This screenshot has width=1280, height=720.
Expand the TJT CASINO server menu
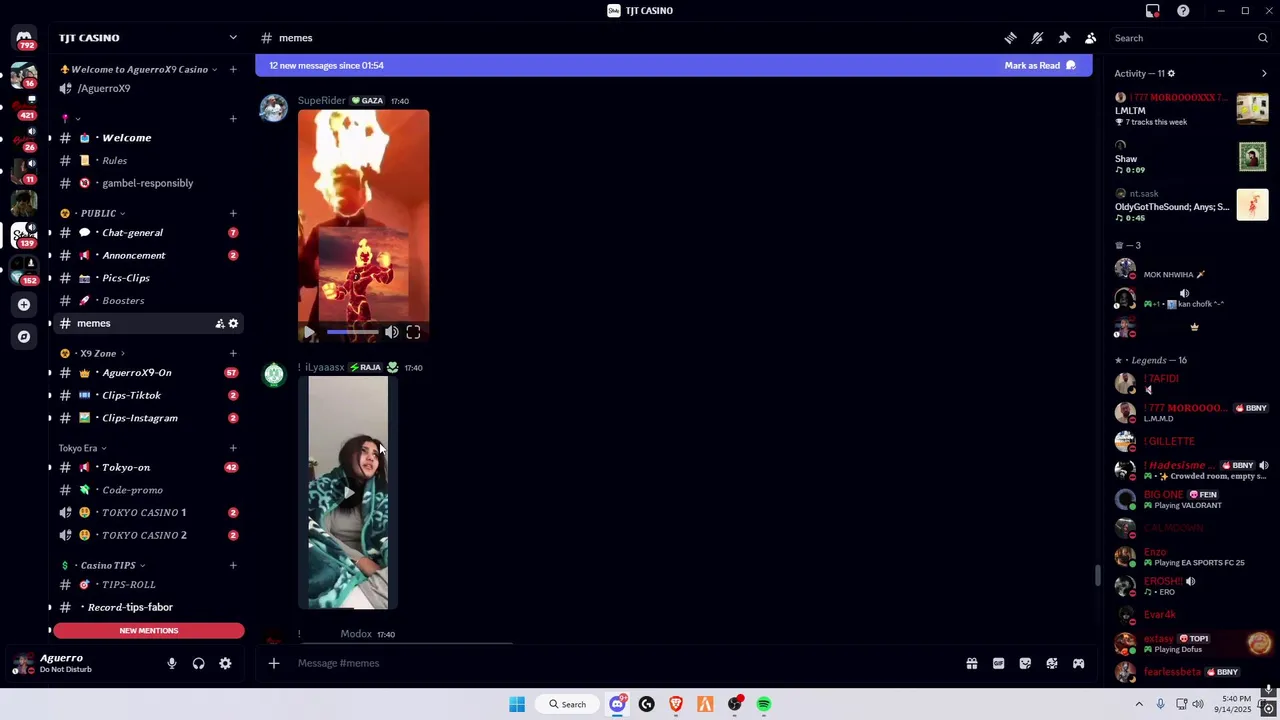(148, 38)
